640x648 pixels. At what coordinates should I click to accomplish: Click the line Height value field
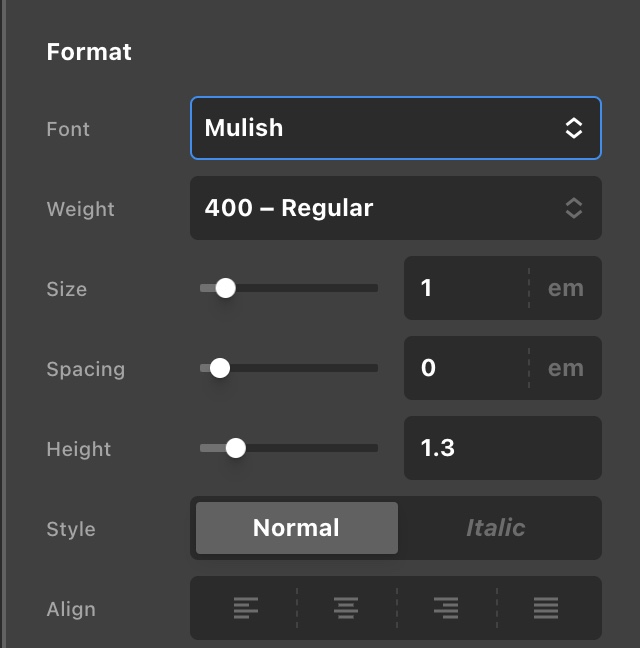(x=500, y=448)
